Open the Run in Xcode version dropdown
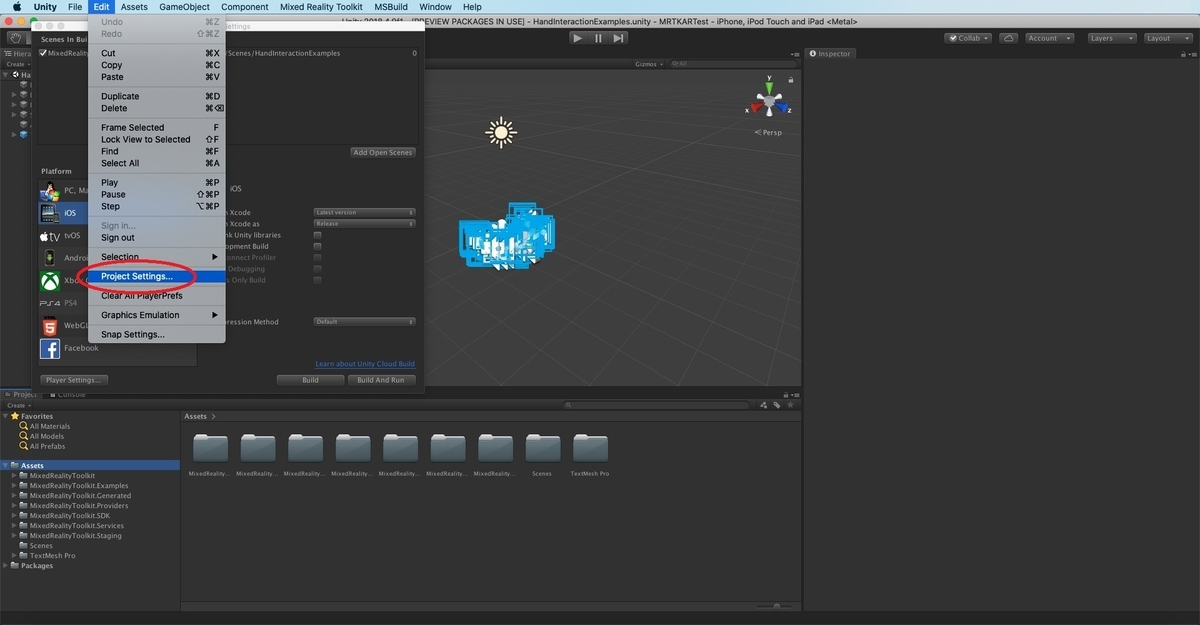Image resolution: width=1200 pixels, height=625 pixels. (364, 212)
